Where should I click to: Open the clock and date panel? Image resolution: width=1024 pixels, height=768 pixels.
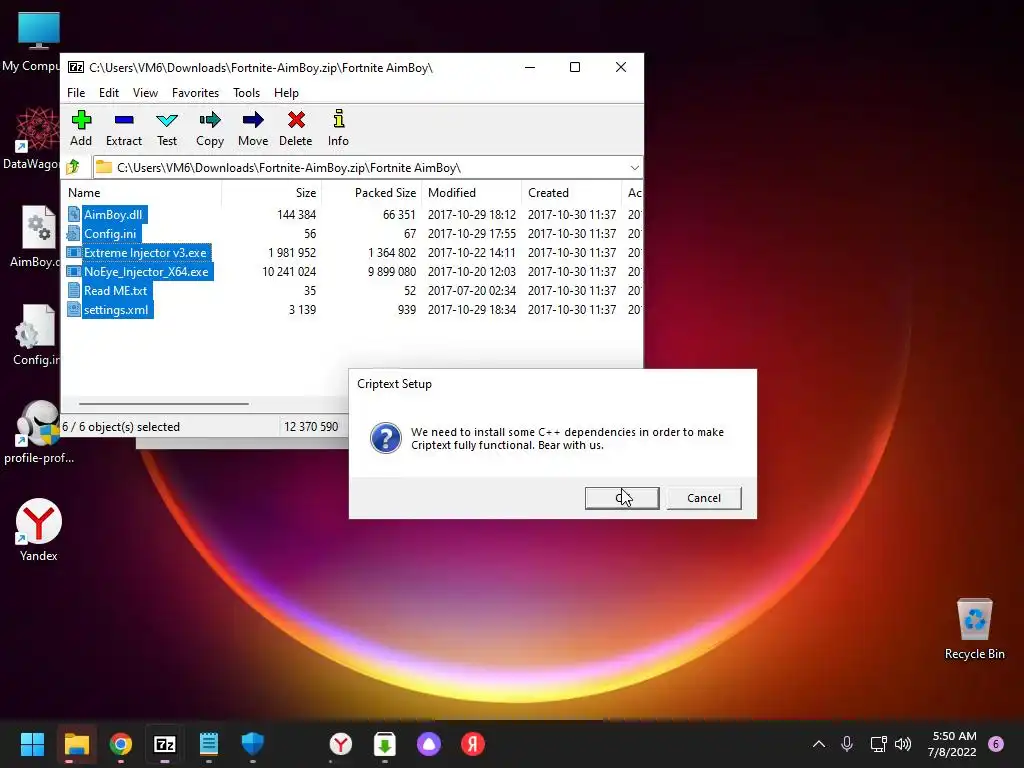pos(953,744)
